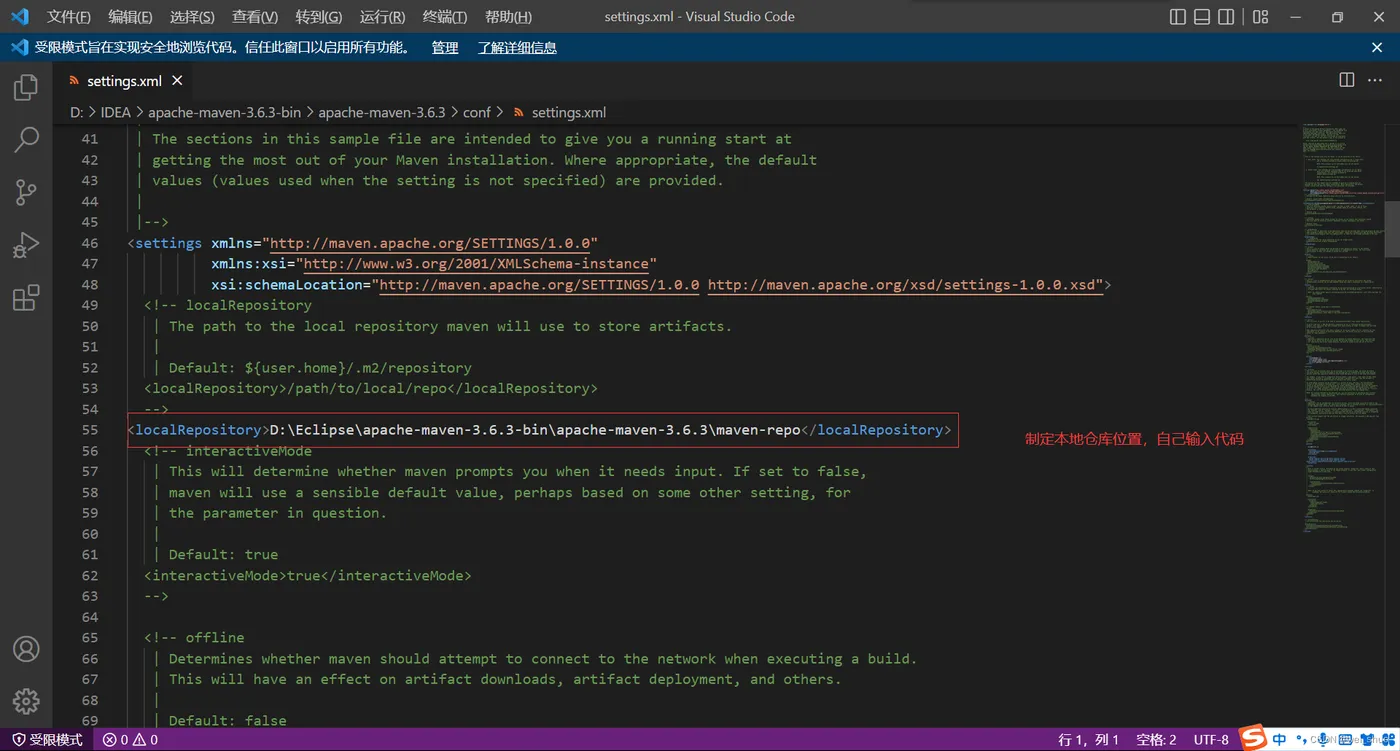Open the Extensions view
Image resolution: width=1400 pixels, height=751 pixels.
(26, 298)
